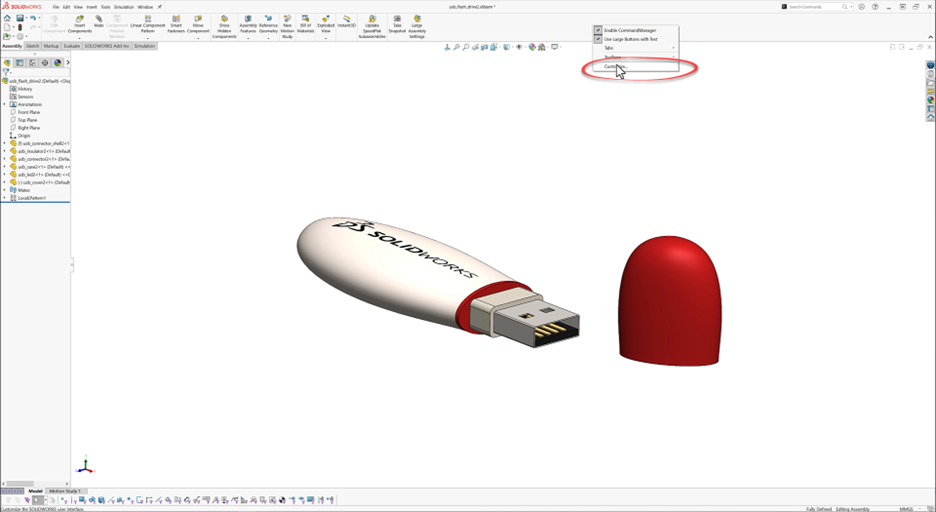Click the Home icon in quick toolbar
Image resolution: width=936 pixels, height=512 pixels.
7,18
